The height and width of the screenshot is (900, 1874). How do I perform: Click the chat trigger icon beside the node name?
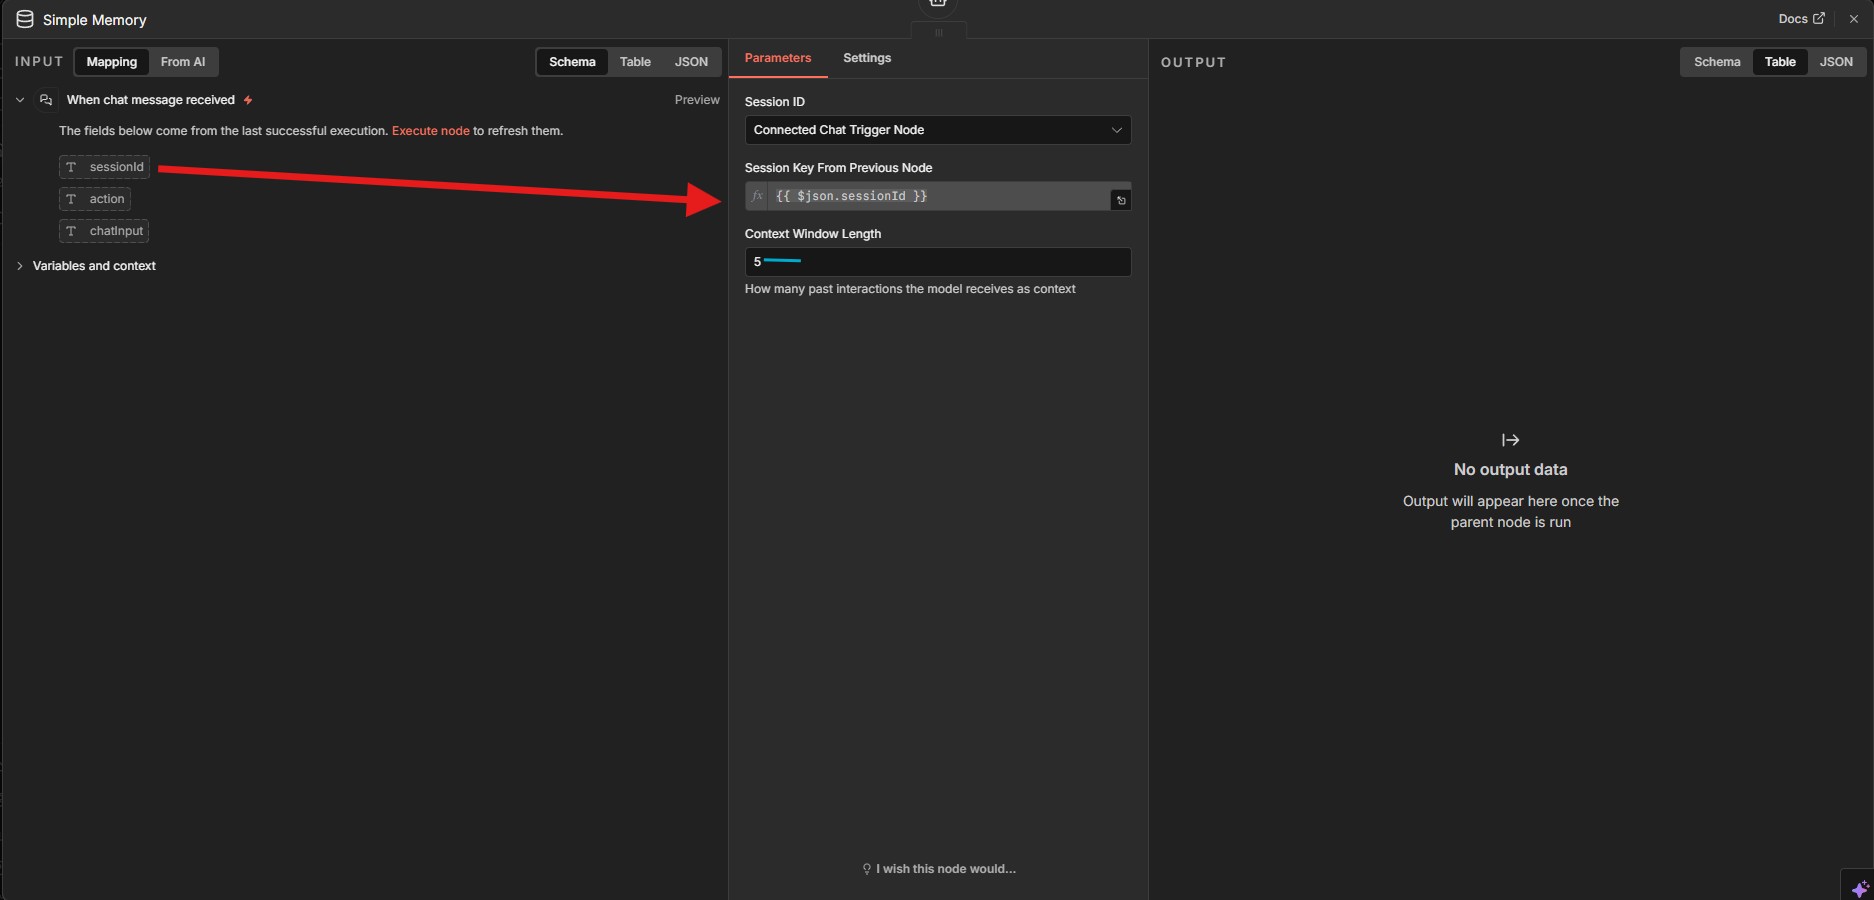[46, 100]
